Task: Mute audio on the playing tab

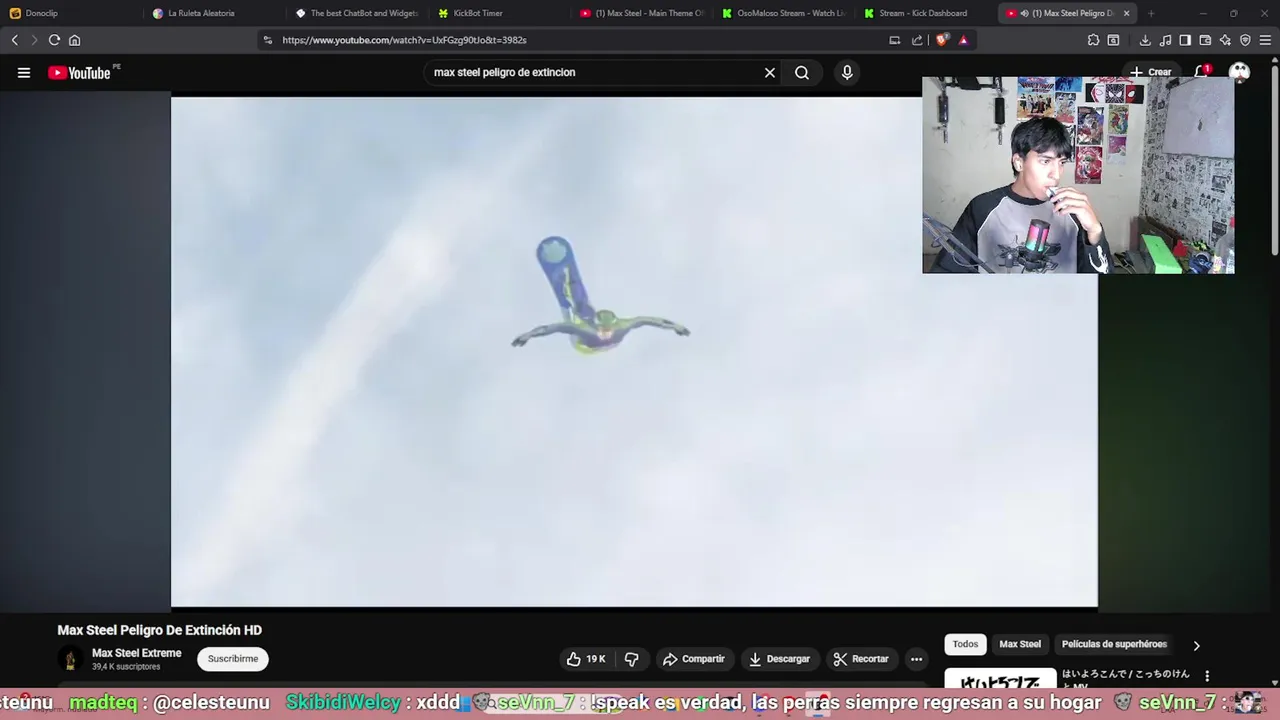Action: (x=1024, y=13)
